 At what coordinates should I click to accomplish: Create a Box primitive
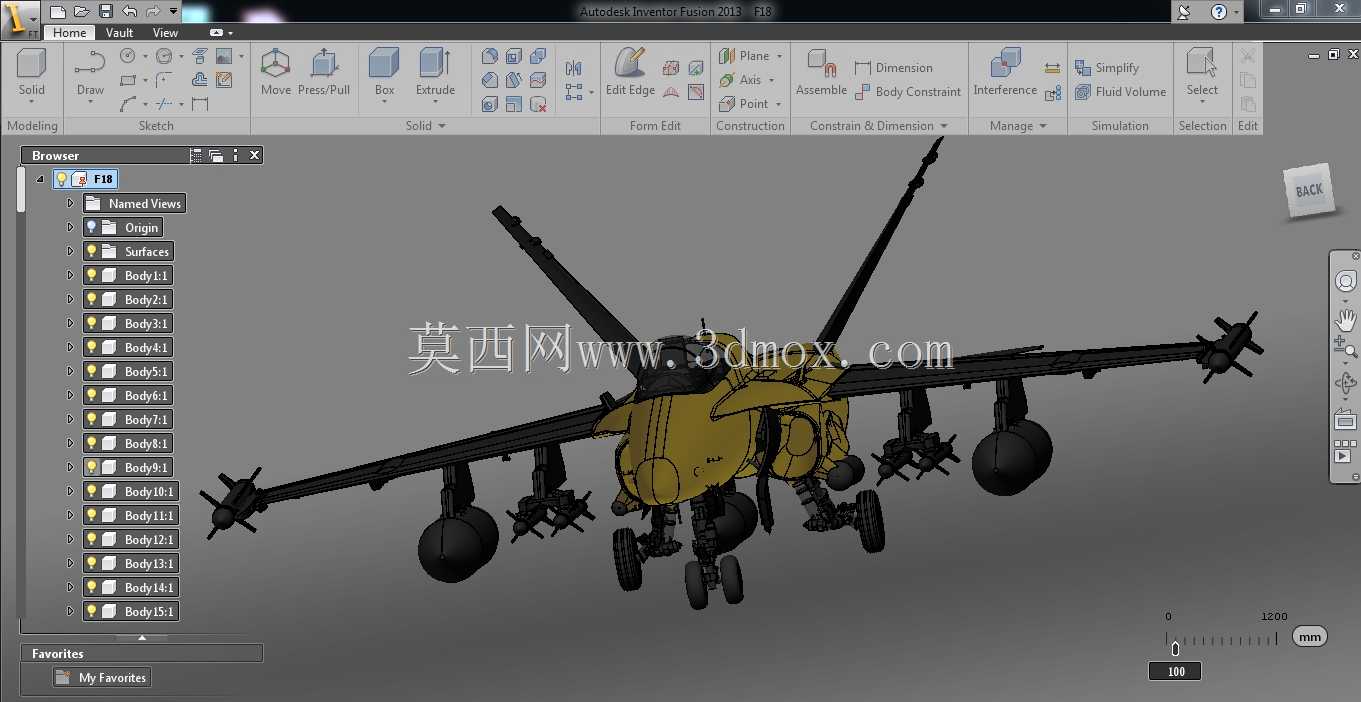384,73
